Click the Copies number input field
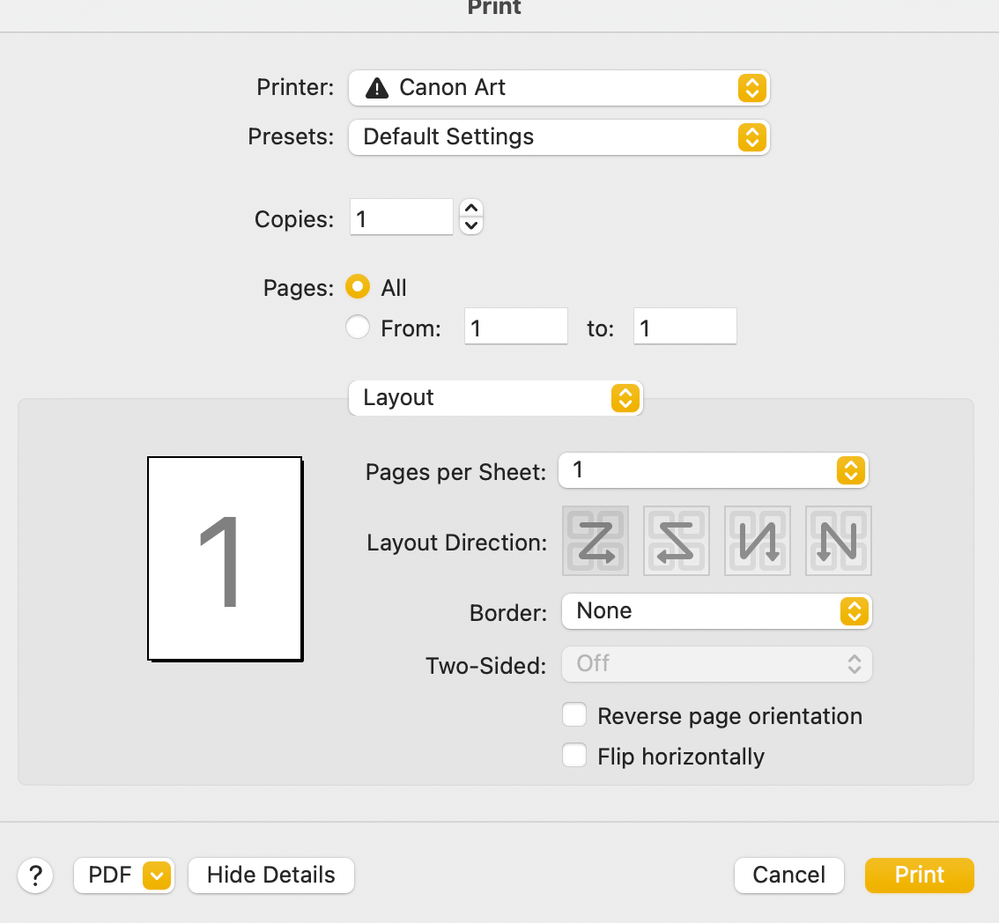This screenshot has width=999, height=923. tap(401, 218)
